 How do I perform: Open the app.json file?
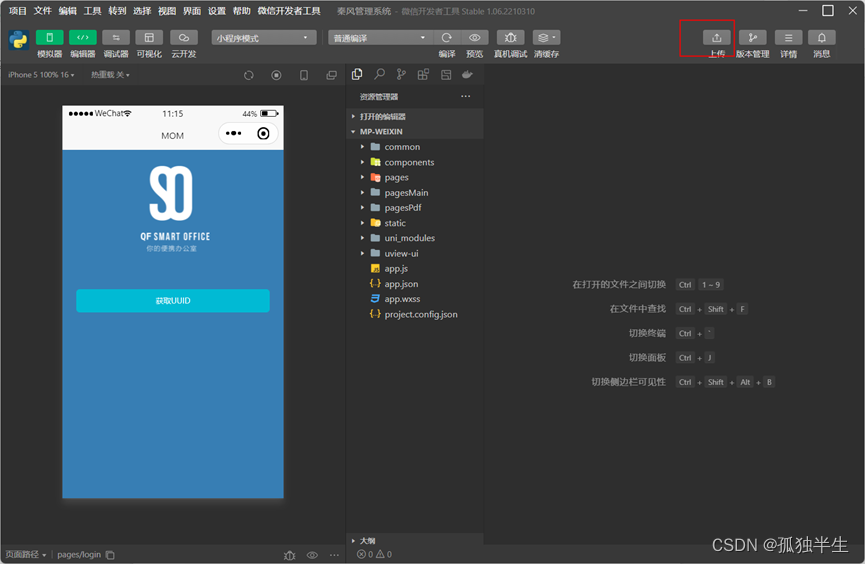[x=414, y=284]
